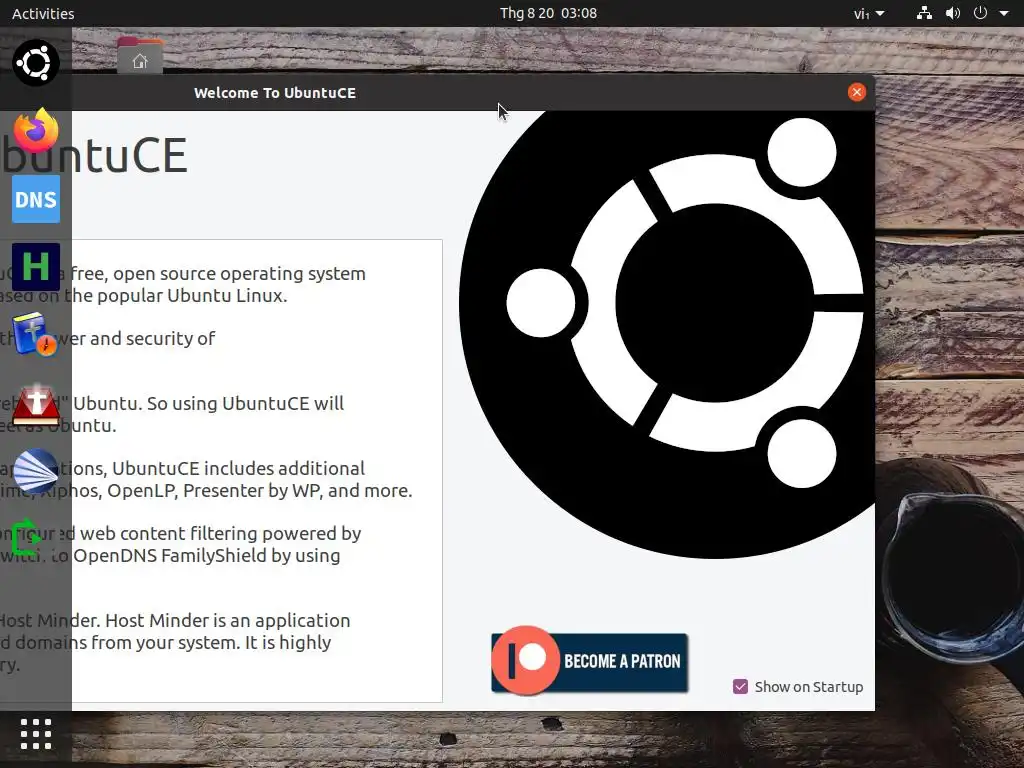Close the Welcome To UbuntuCE window
This screenshot has width=1024, height=768.
[857, 92]
